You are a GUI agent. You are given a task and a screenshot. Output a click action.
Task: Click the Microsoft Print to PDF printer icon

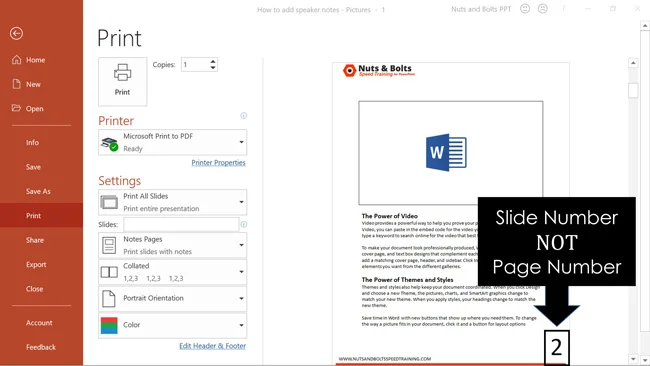109,143
